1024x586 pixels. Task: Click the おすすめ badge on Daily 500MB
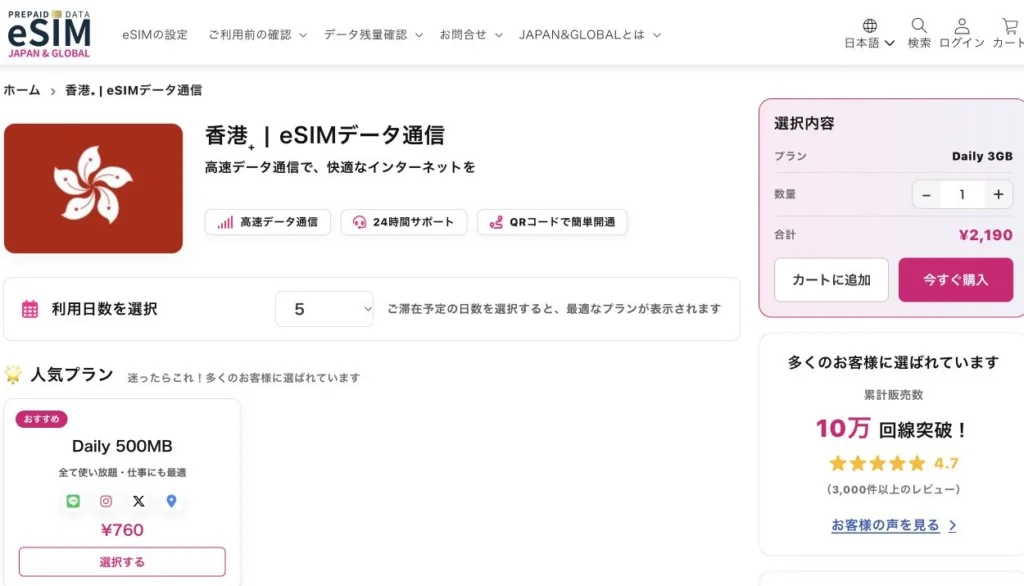(41, 419)
